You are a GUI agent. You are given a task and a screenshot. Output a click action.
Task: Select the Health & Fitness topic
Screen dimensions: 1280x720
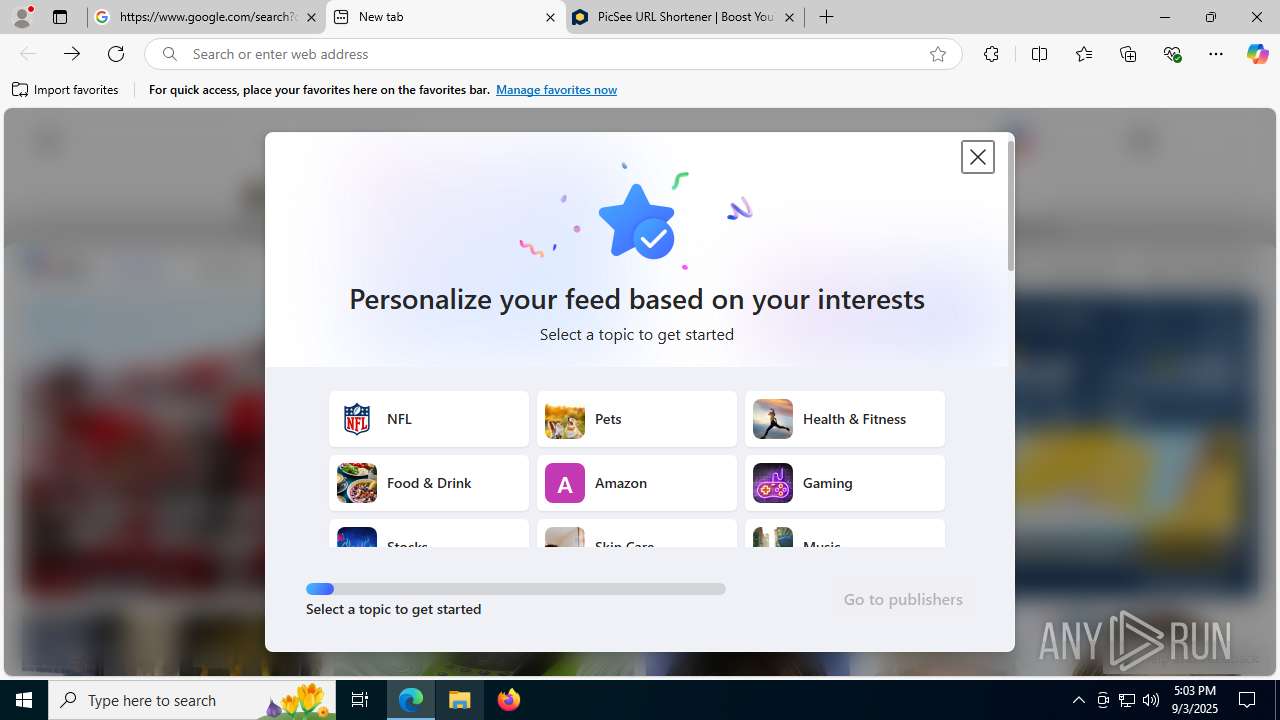pyautogui.click(x=845, y=419)
